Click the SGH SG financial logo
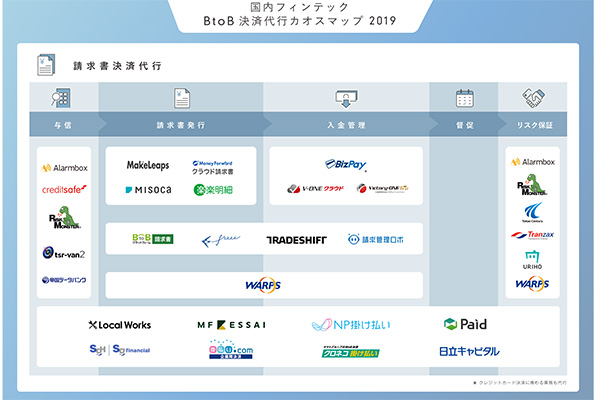The image size is (600, 400). 120,350
